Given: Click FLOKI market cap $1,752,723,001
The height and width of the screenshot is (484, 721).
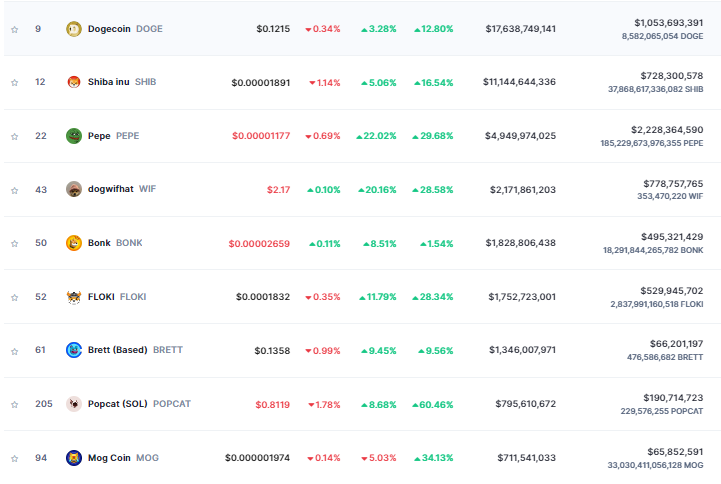Looking at the screenshot, I should (x=522, y=297).
